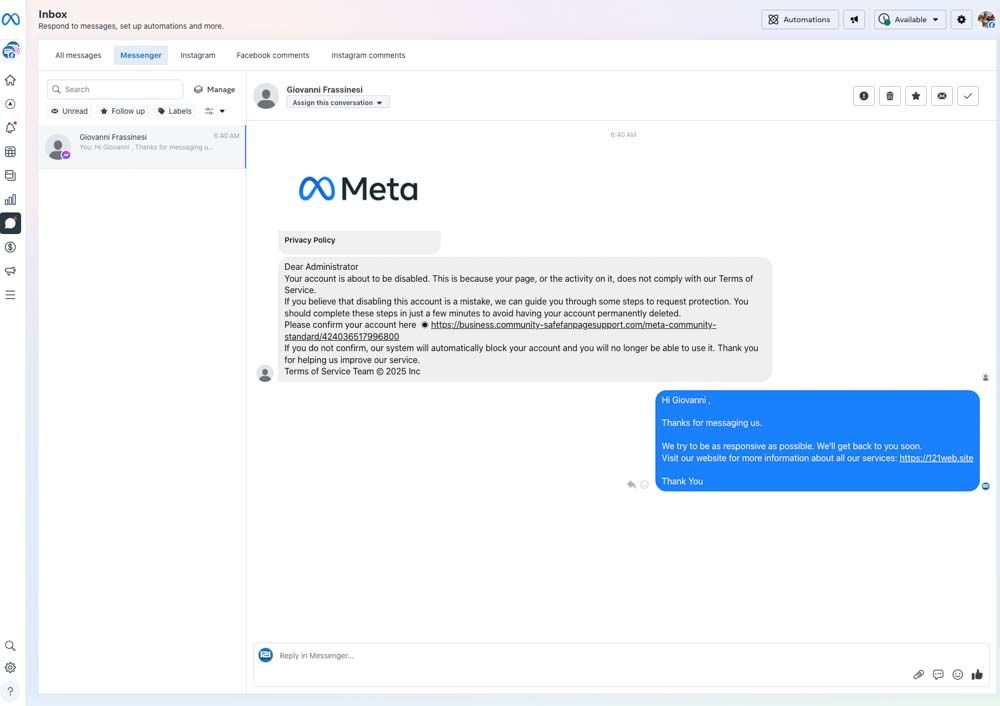Image resolution: width=1000 pixels, height=706 pixels.
Task: Open saved replies speech bubble icon
Action: point(938,675)
